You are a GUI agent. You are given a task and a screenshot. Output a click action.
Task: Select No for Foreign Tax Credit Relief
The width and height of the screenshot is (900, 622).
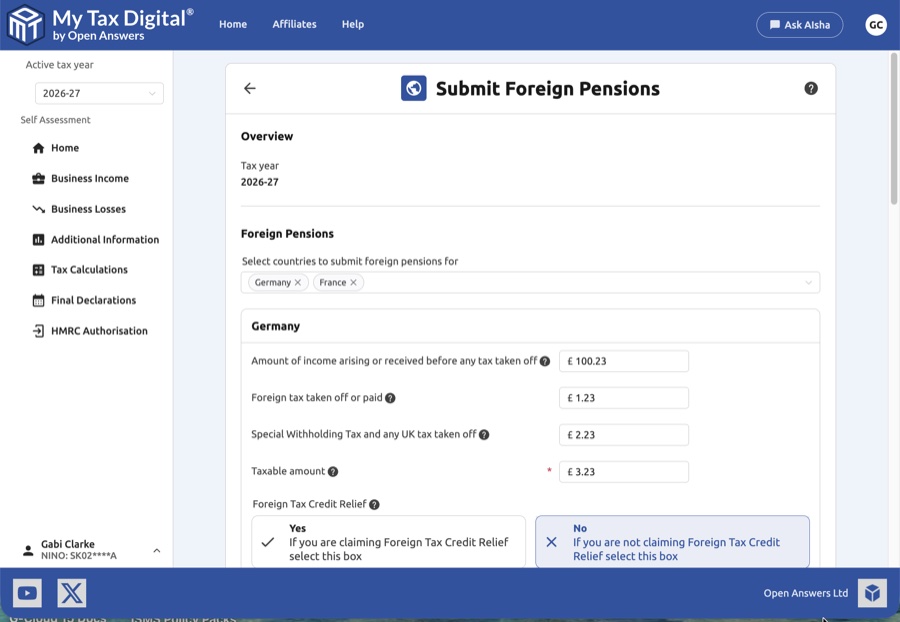(672, 541)
